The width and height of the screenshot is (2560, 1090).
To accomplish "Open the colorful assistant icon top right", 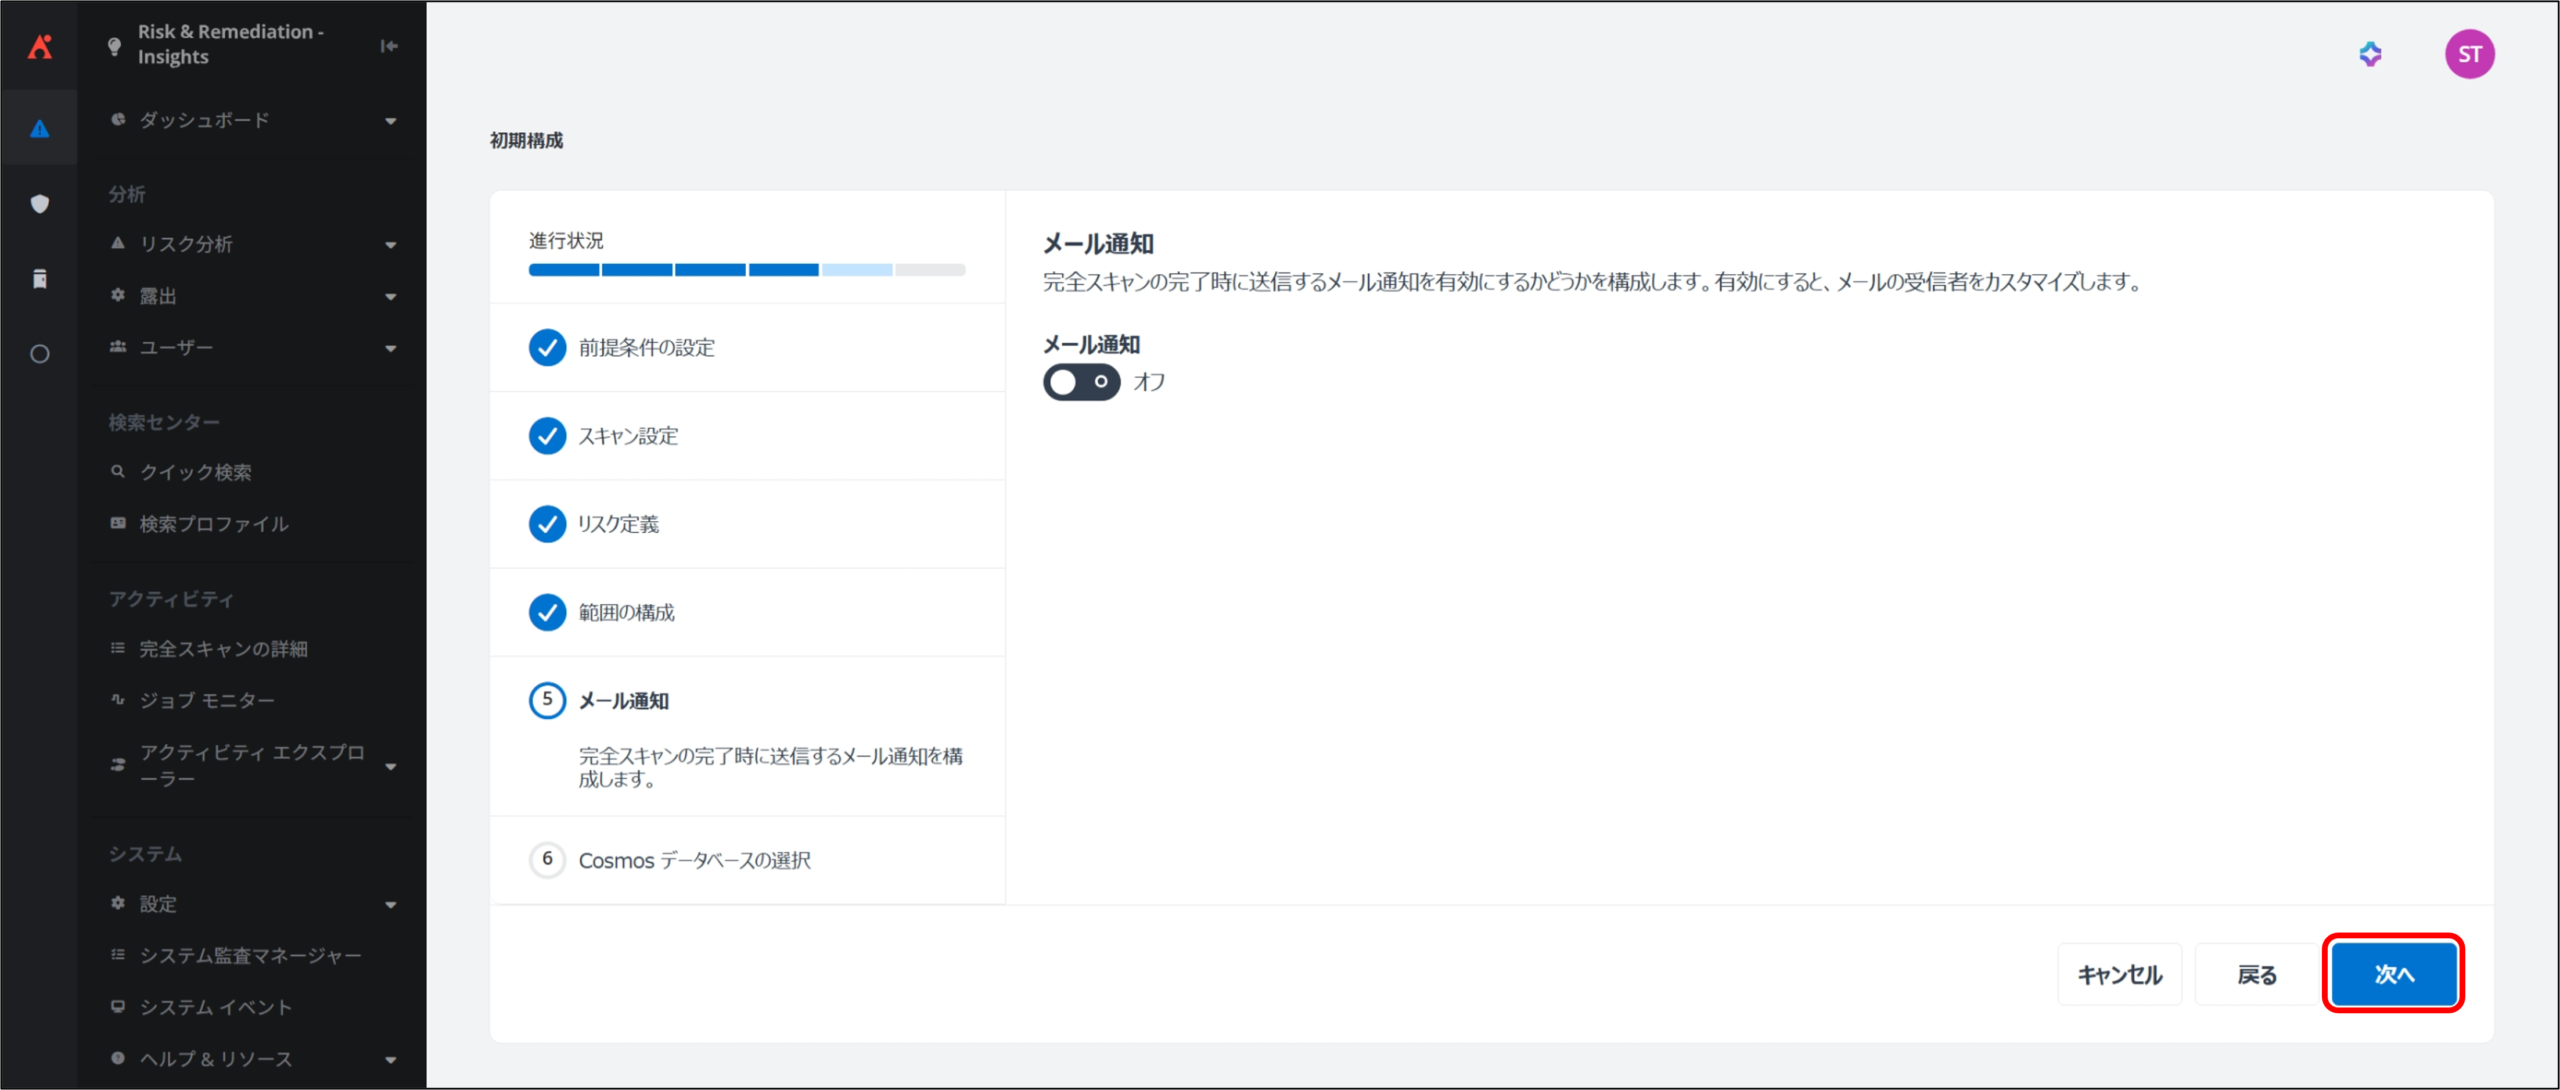I will (2370, 54).
